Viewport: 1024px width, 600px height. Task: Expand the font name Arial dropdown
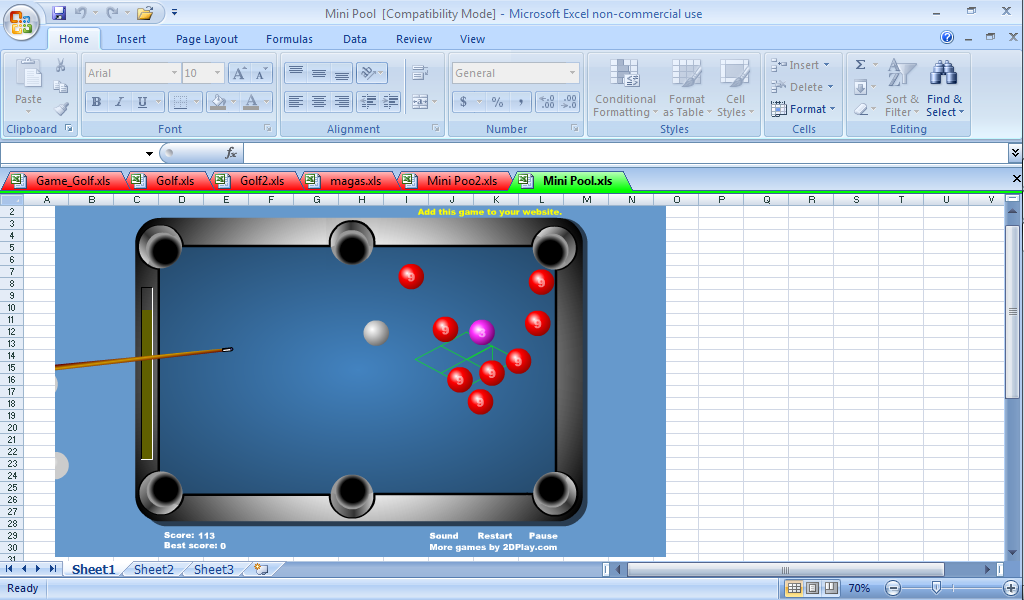pyautogui.click(x=174, y=73)
